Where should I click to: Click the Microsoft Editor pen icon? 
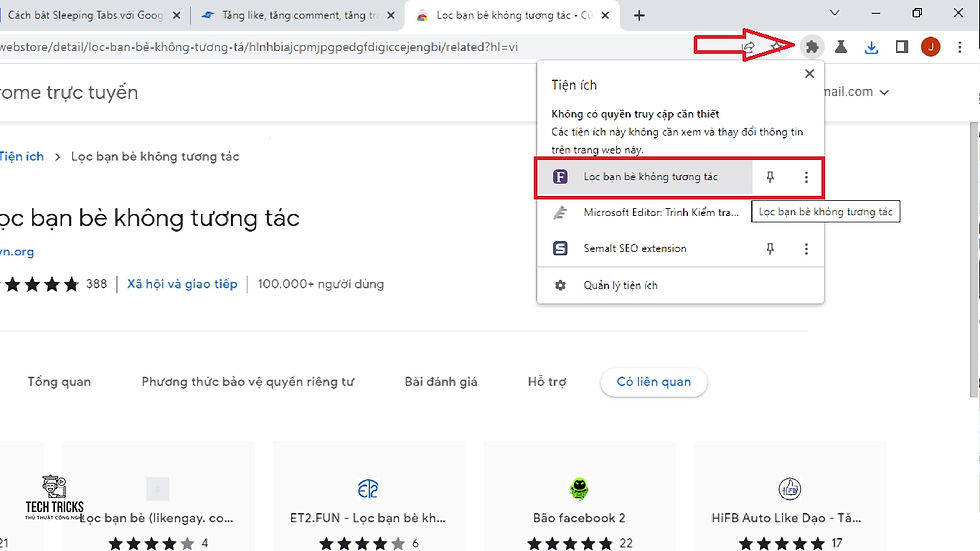click(x=560, y=212)
